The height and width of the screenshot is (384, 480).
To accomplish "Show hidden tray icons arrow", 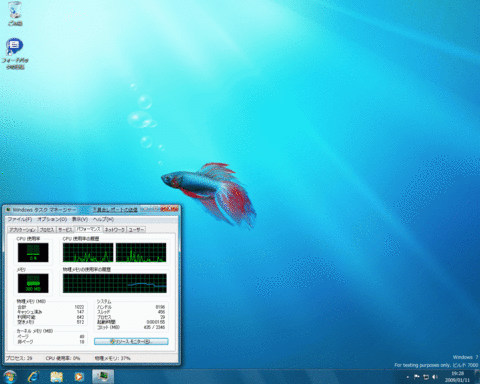I will click(x=408, y=377).
